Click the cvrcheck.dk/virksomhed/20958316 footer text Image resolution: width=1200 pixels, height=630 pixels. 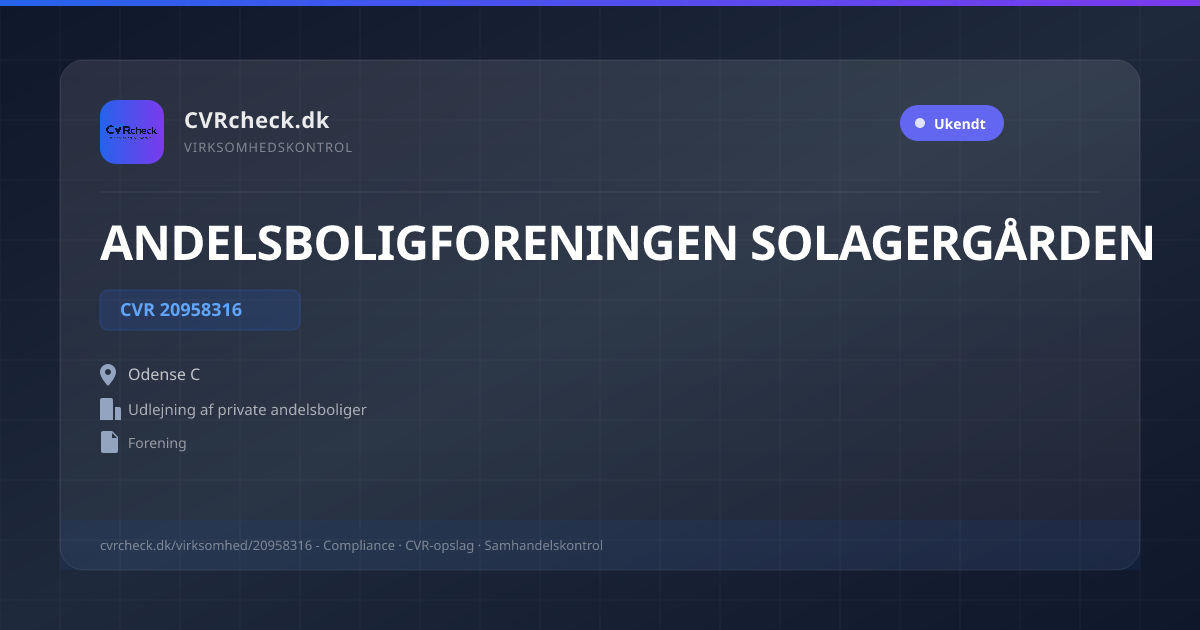[206, 546]
